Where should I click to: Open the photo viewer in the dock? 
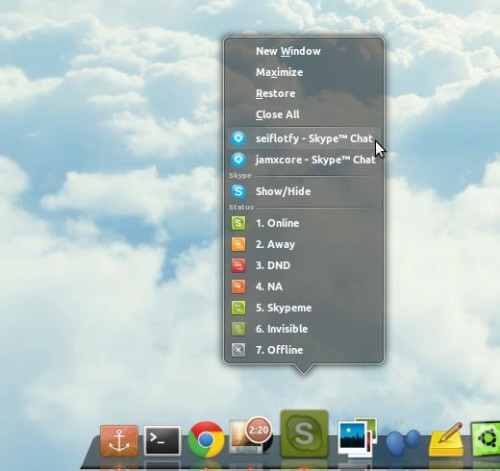tap(357, 437)
